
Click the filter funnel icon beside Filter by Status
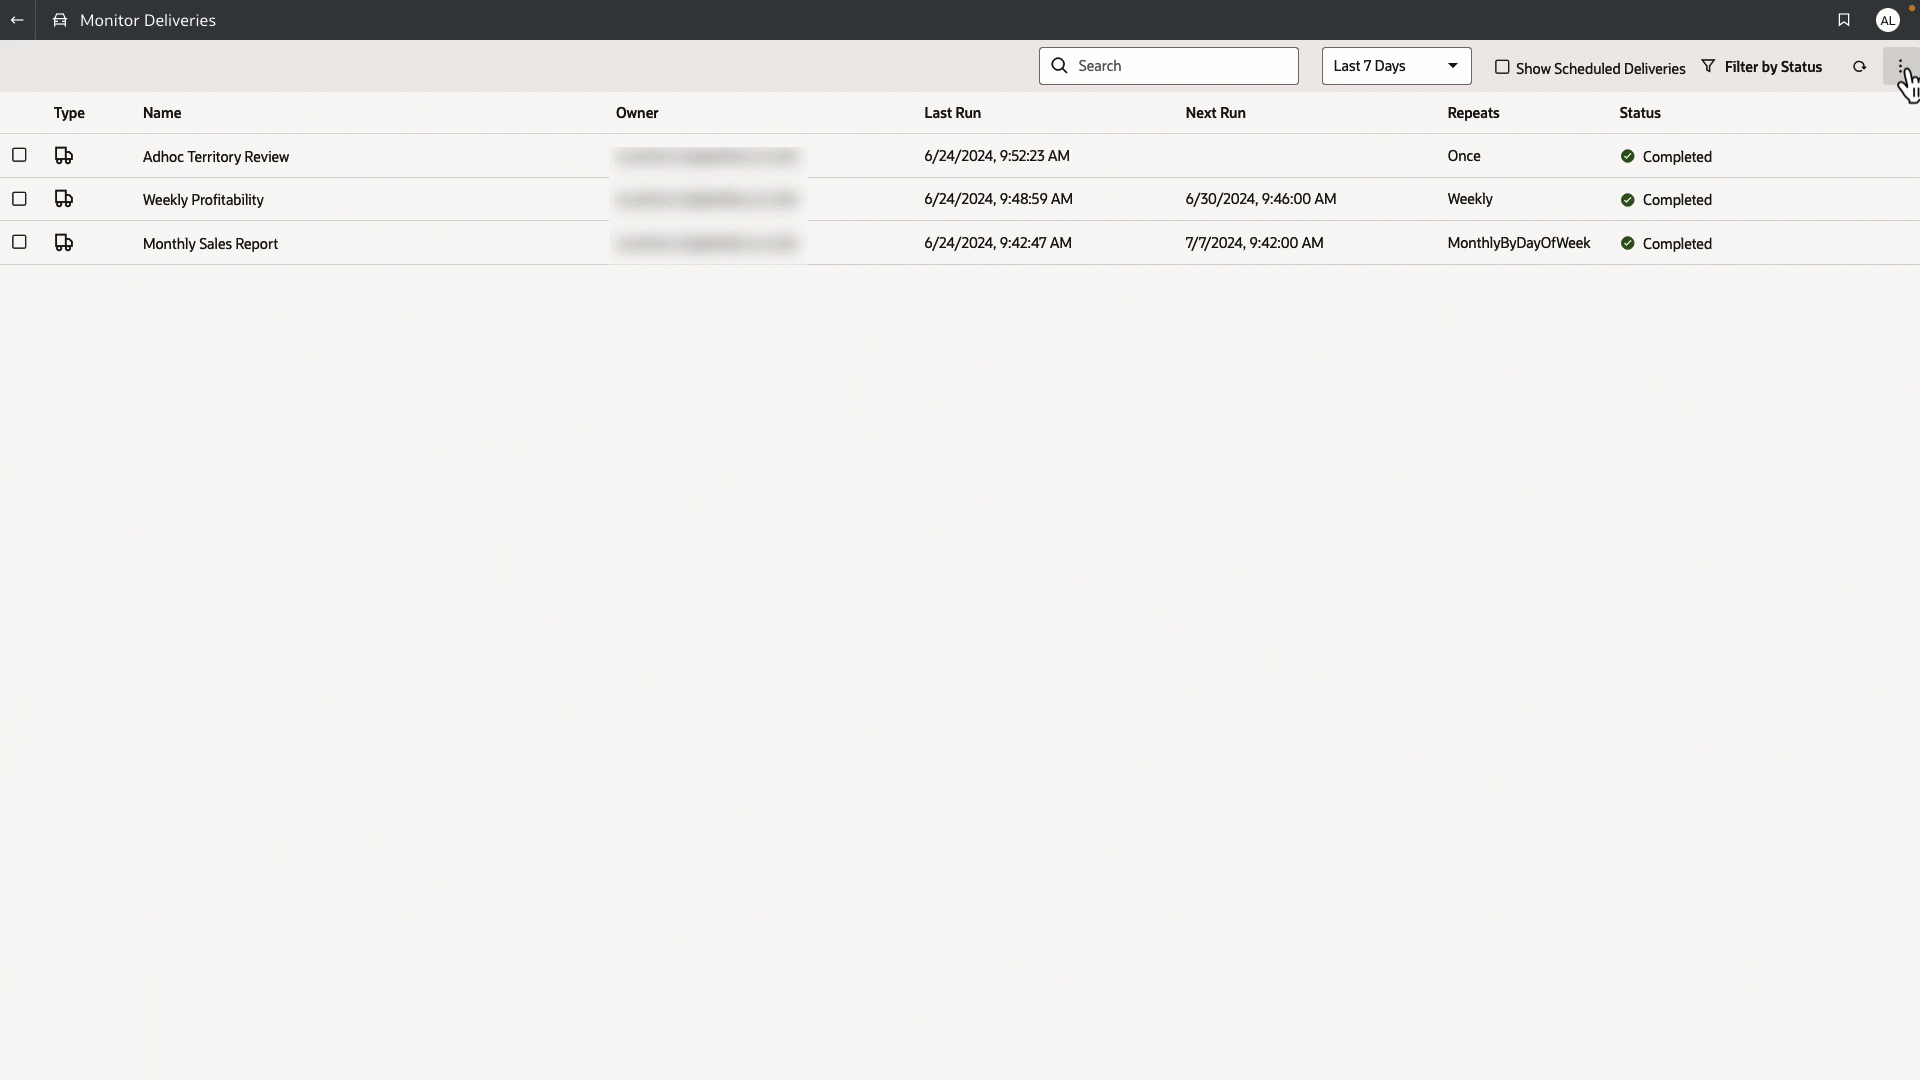[1710, 66]
